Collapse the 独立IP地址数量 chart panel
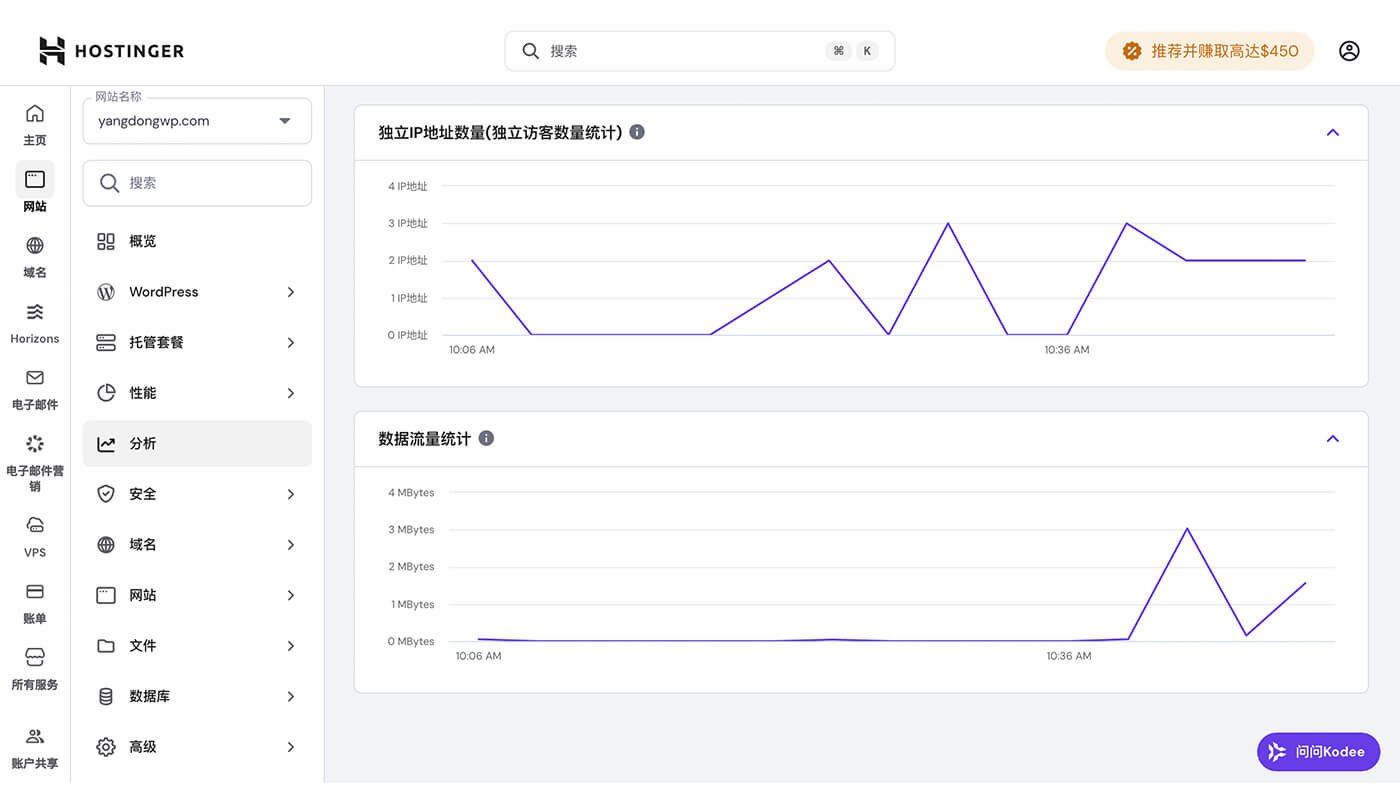The image size is (1400, 800). point(1332,131)
